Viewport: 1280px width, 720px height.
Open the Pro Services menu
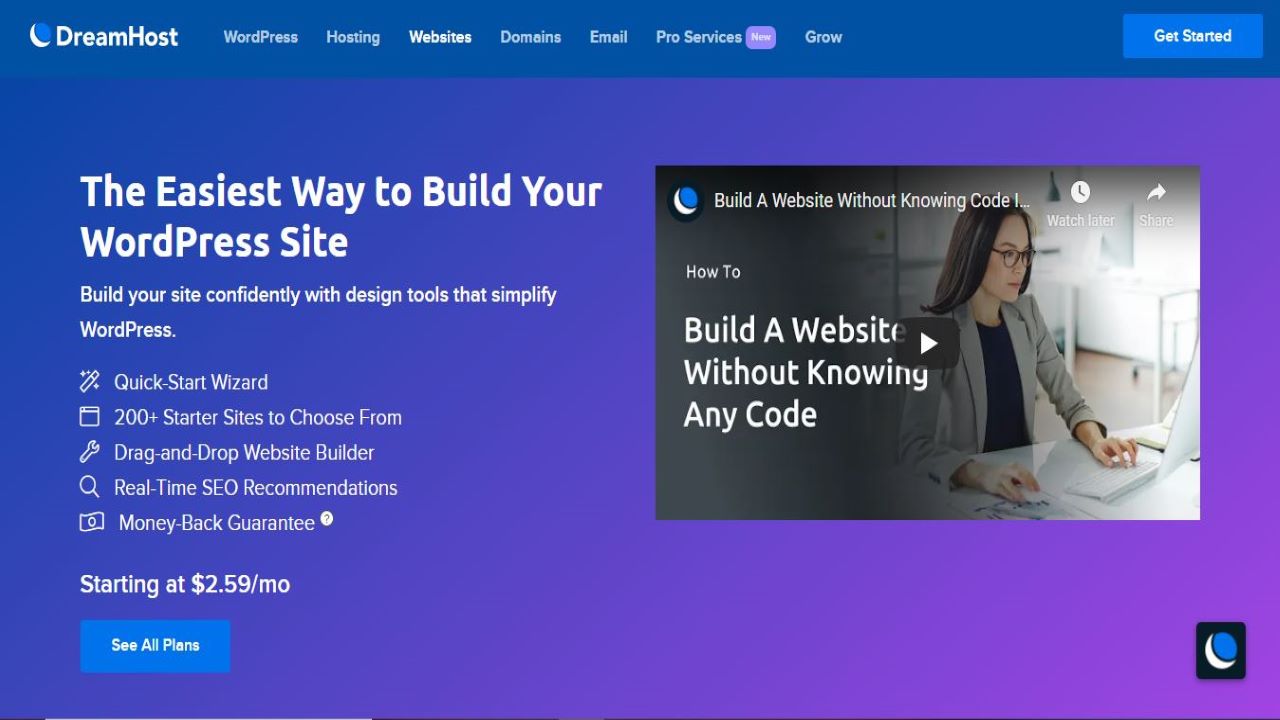pyautogui.click(x=699, y=37)
